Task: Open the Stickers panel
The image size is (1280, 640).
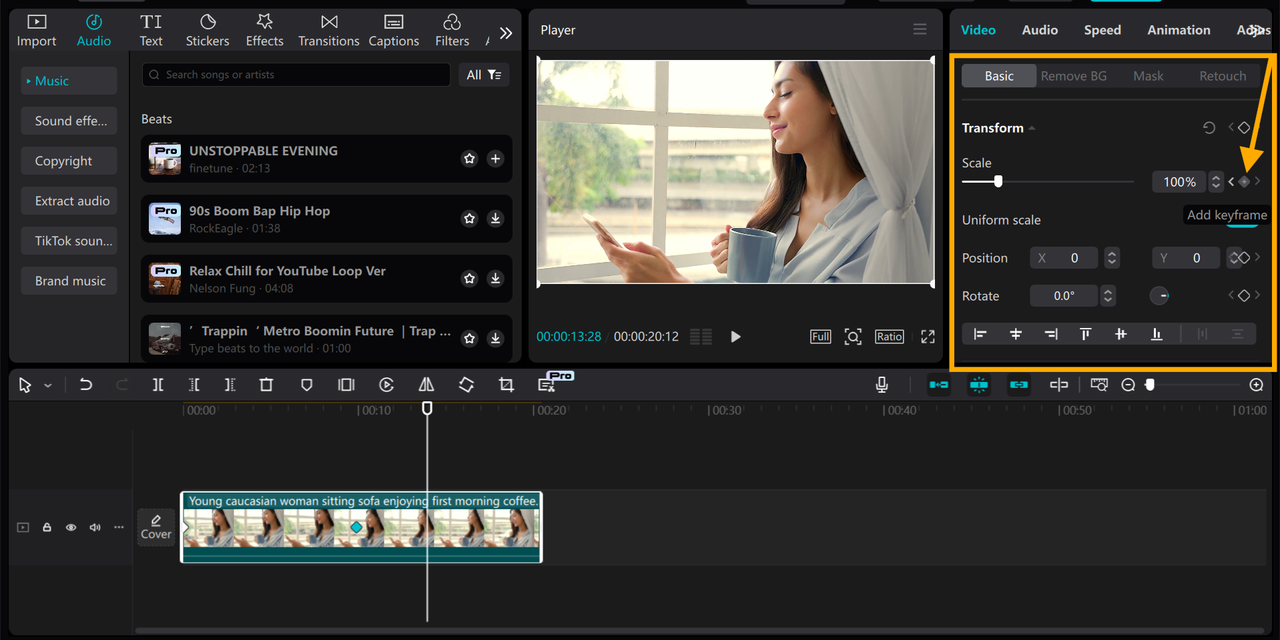Action: [207, 30]
